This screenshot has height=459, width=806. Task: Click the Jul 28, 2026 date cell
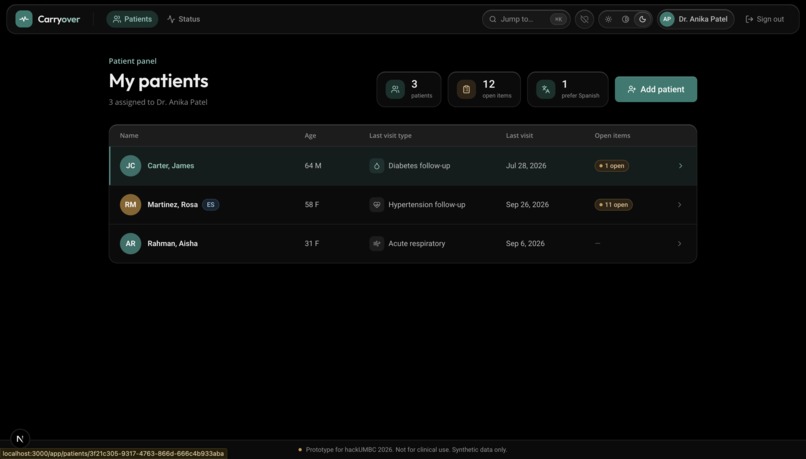(x=526, y=166)
